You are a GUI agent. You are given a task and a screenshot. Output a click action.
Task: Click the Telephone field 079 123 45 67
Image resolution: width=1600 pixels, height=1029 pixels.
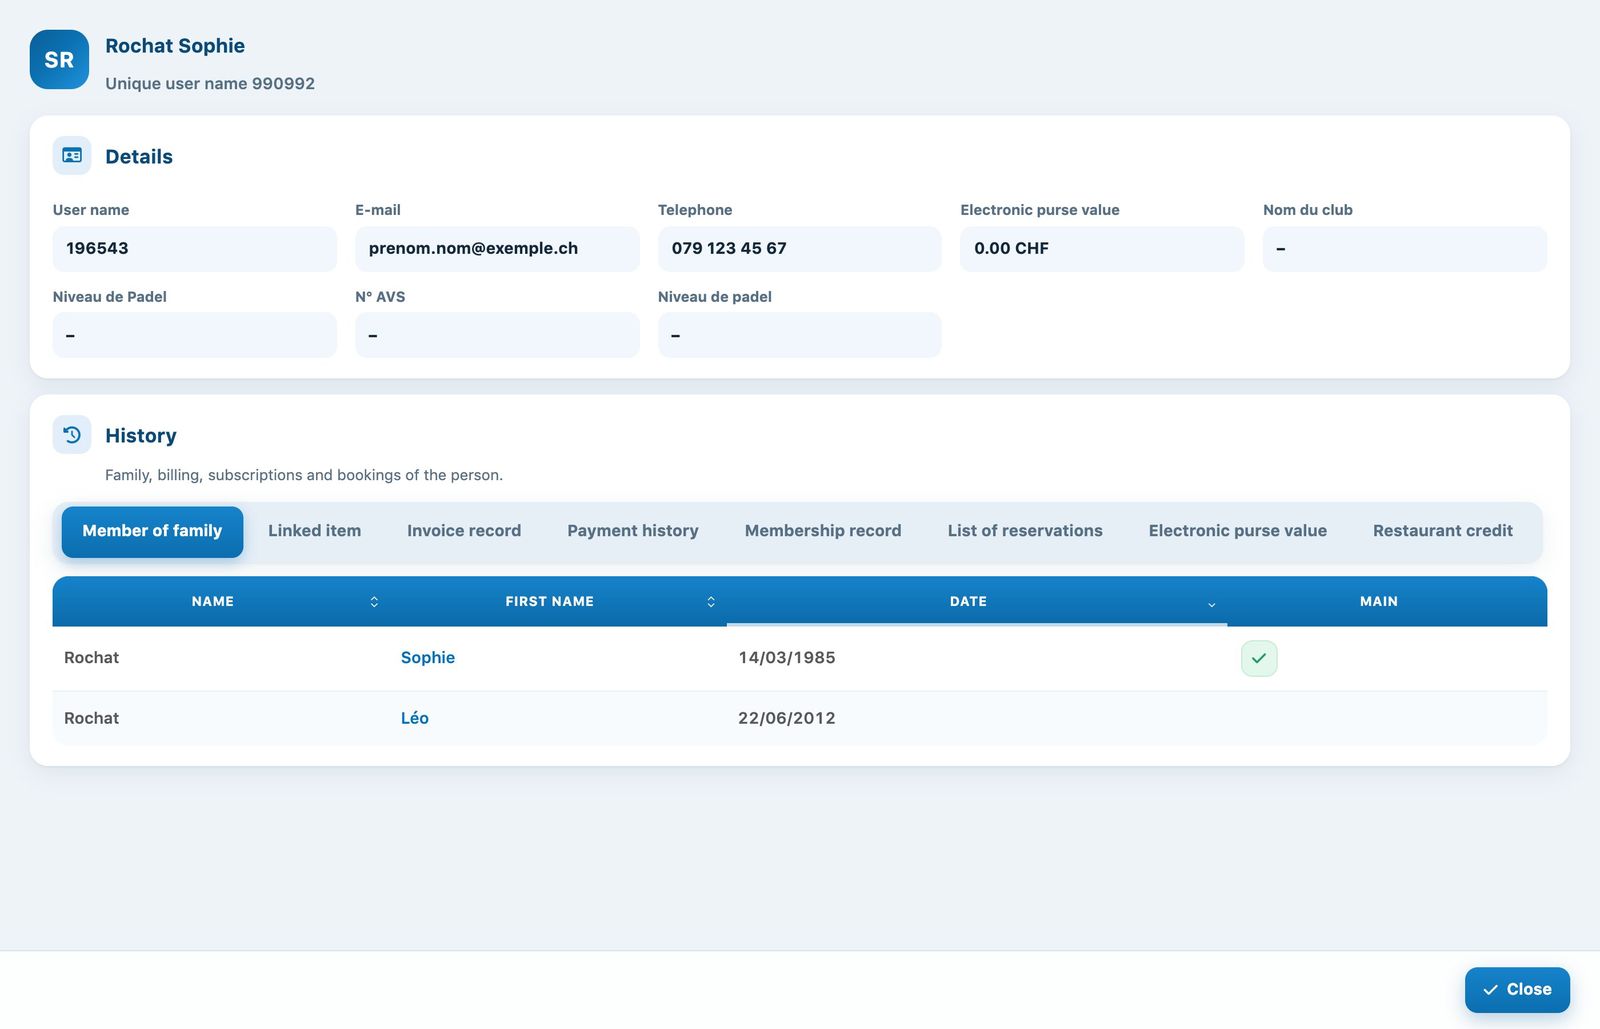[x=800, y=248]
